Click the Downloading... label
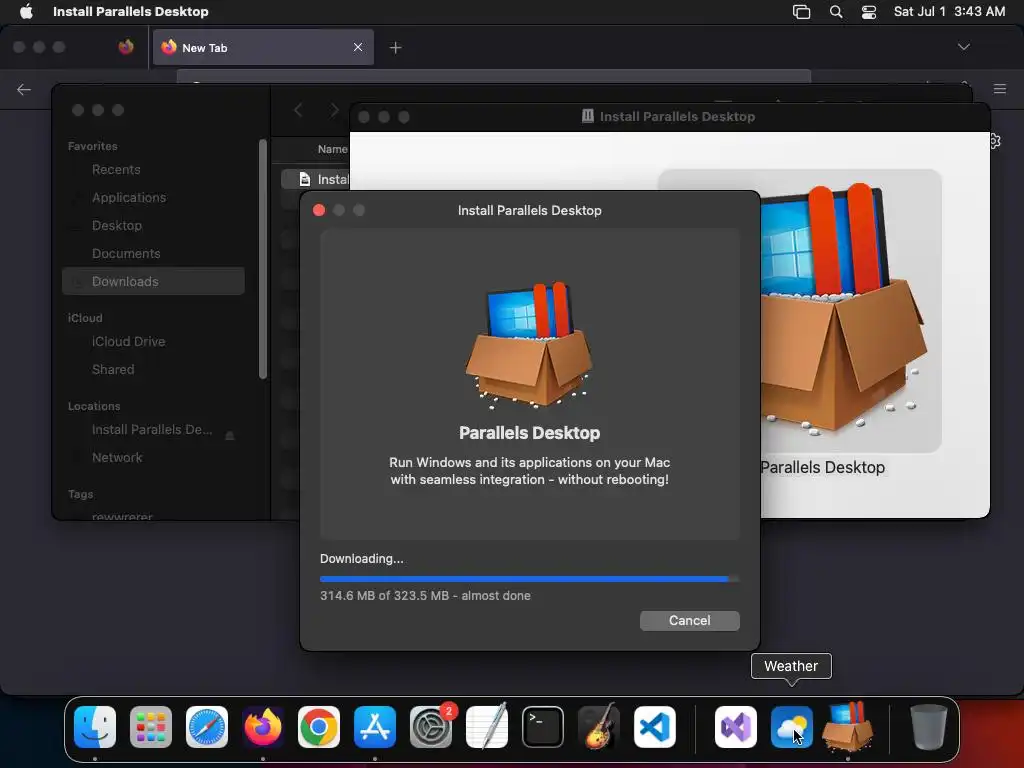Screen dimensions: 1024x768 pos(361,558)
